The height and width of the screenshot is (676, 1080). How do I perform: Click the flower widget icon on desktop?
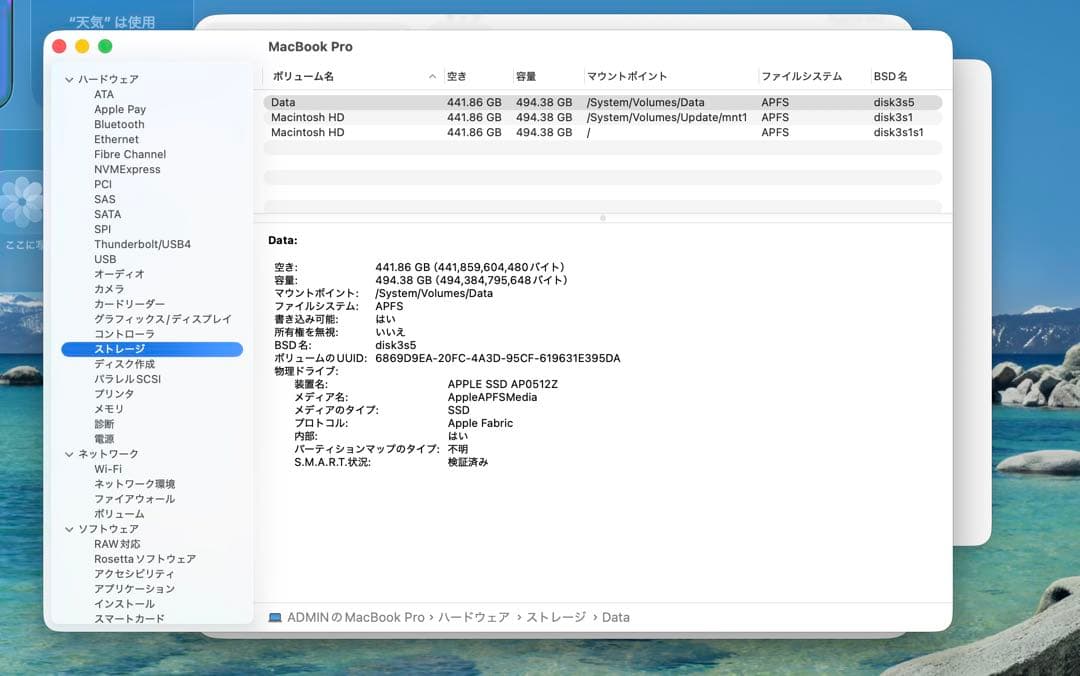pos(22,202)
